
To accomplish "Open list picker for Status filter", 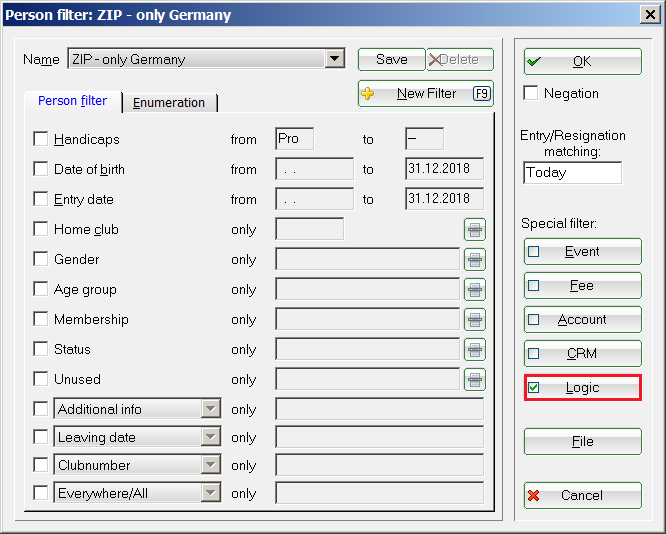I will (x=474, y=350).
